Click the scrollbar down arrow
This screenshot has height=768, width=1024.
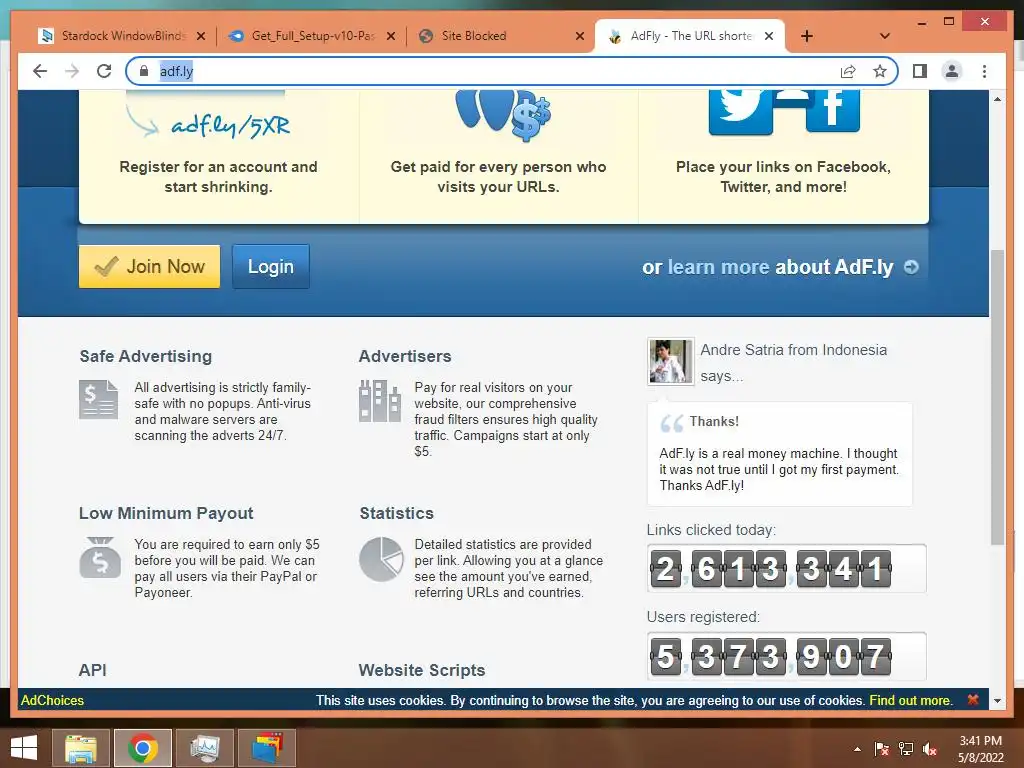click(x=997, y=701)
